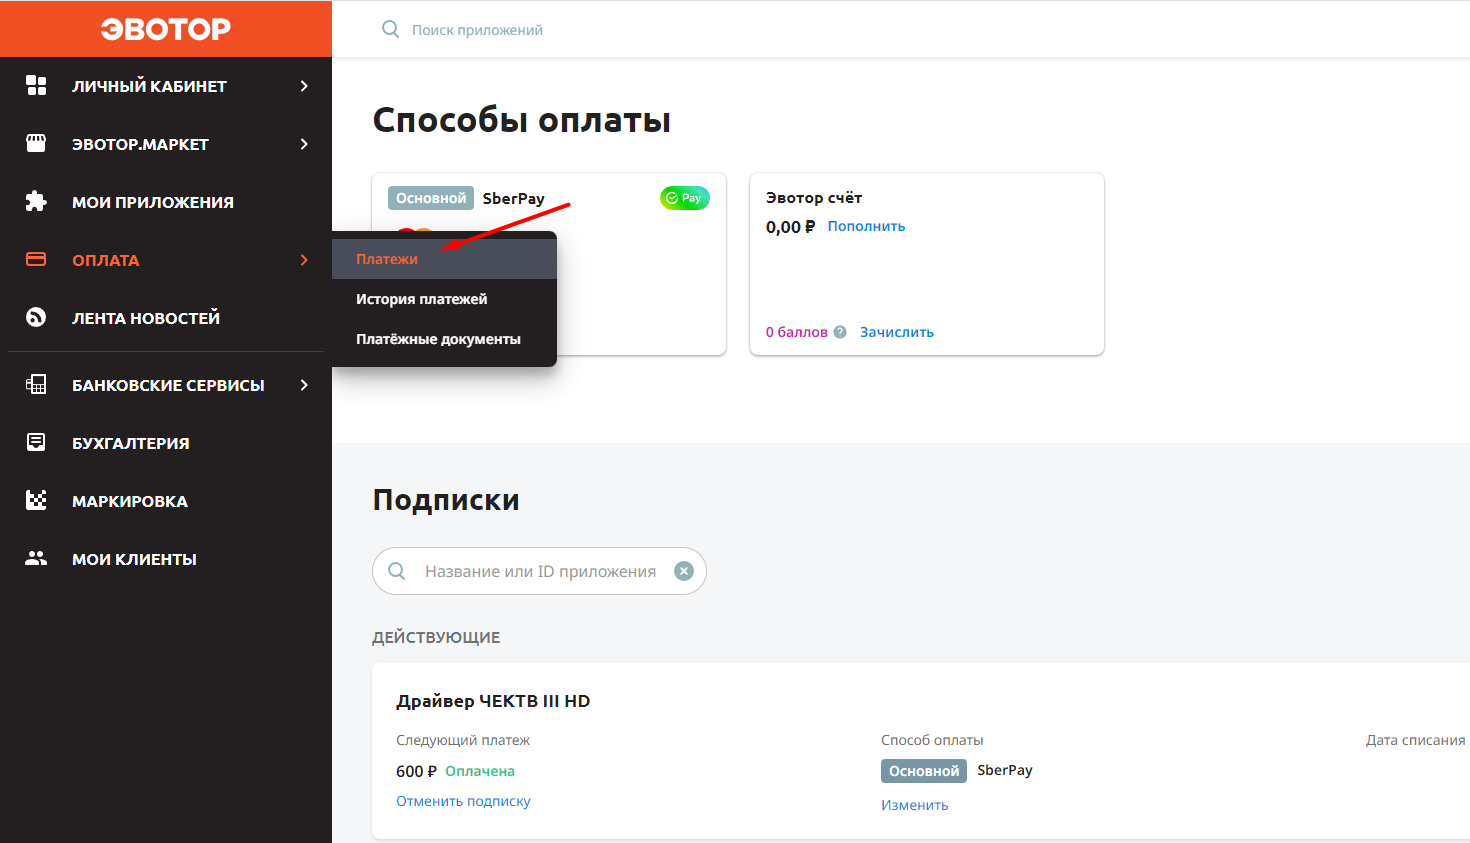This screenshot has height=843, width=1470.
Task: Click the Драйвер ЧЕКТВ III HD title
Action: [x=493, y=701]
